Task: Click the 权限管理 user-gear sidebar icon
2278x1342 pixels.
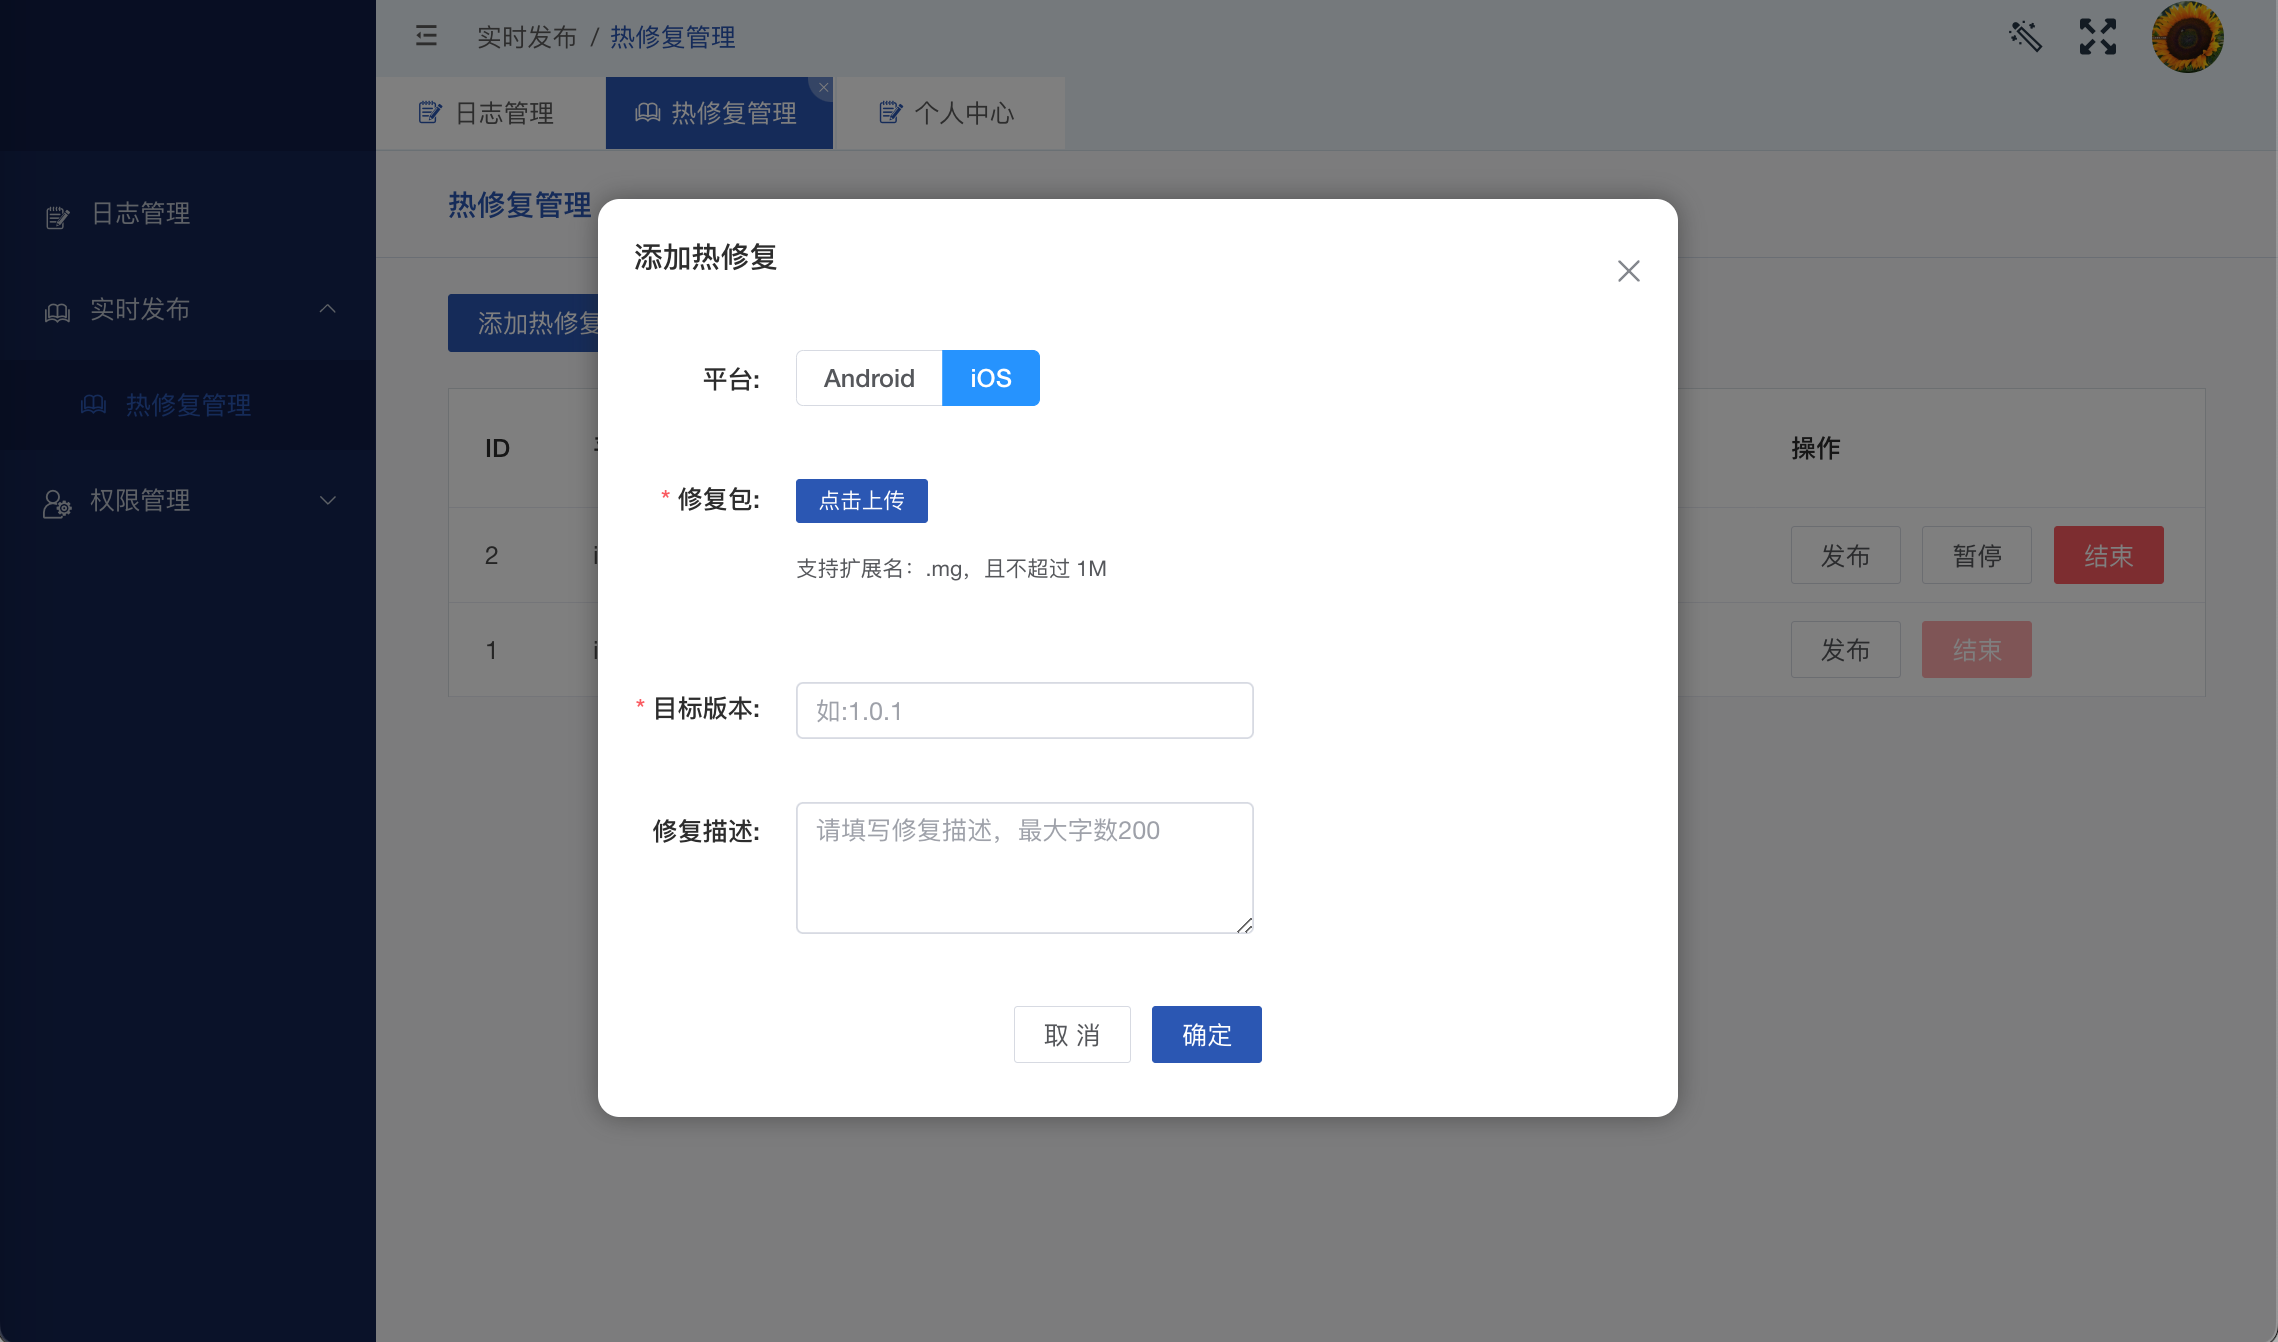Action: click(x=57, y=503)
